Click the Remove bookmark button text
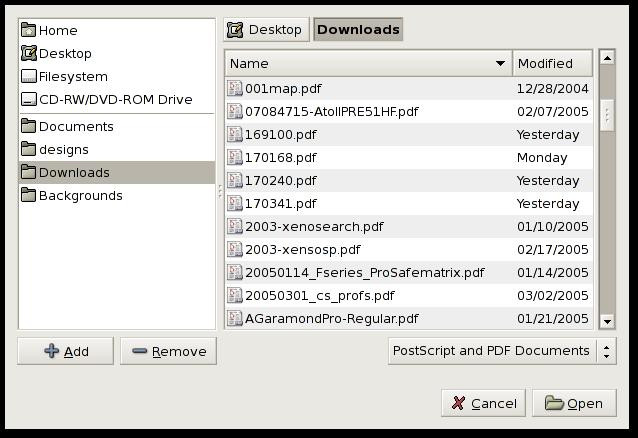This screenshot has width=638, height=438. click(x=179, y=351)
